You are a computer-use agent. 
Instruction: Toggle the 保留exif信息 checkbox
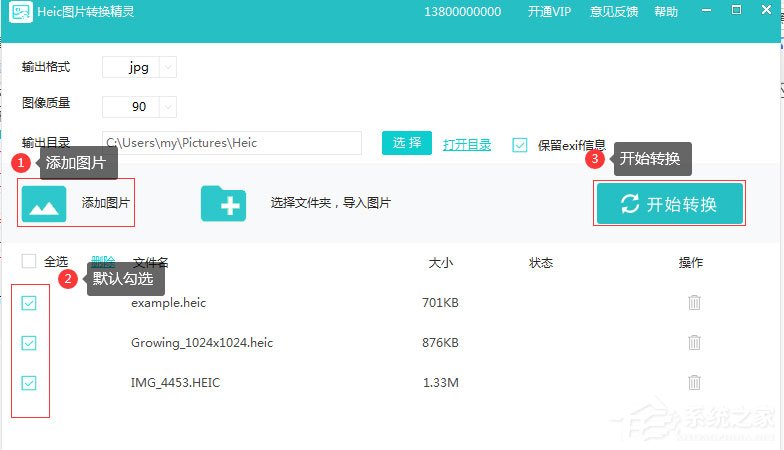pyautogui.click(x=520, y=144)
